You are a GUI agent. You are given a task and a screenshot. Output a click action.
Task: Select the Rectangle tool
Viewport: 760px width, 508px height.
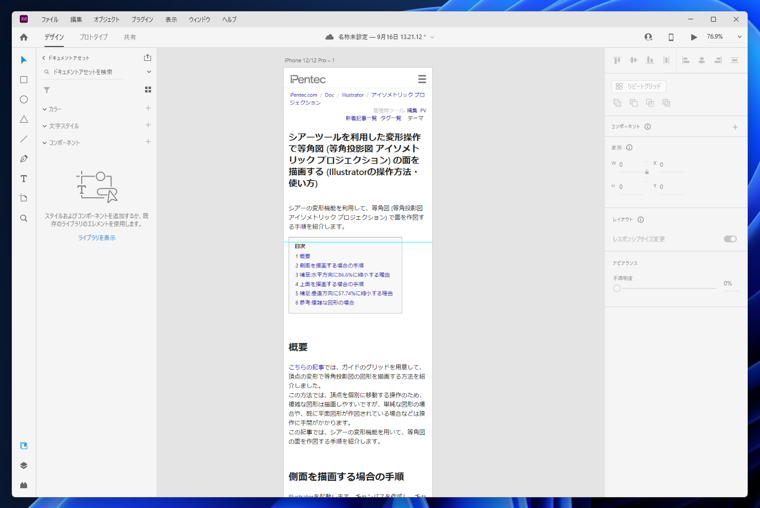23,79
